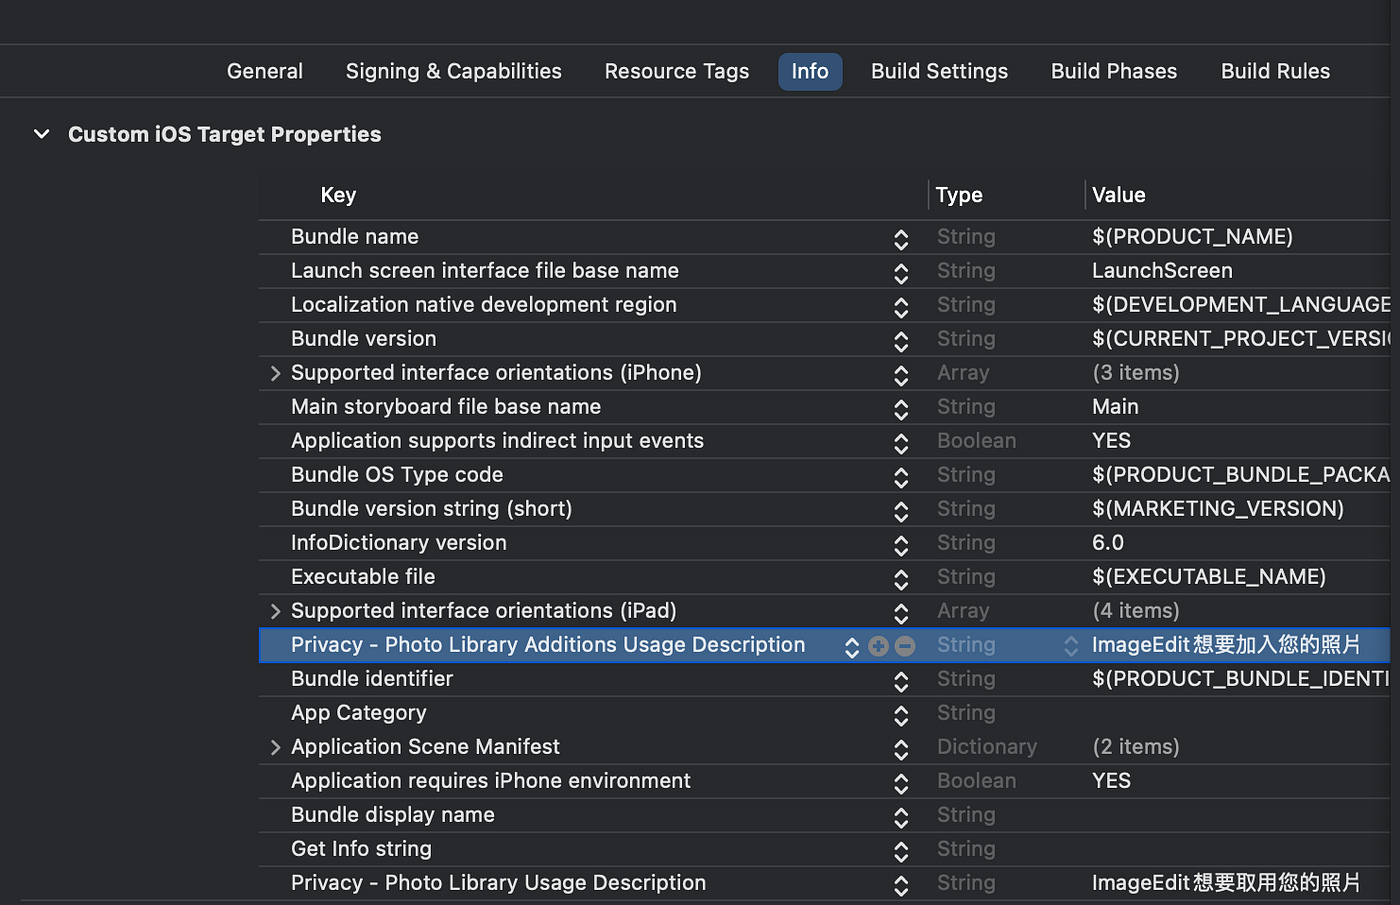Viewport: 1400px width, 905px height.
Task: Switch to the Build Settings tab
Action: (939, 72)
